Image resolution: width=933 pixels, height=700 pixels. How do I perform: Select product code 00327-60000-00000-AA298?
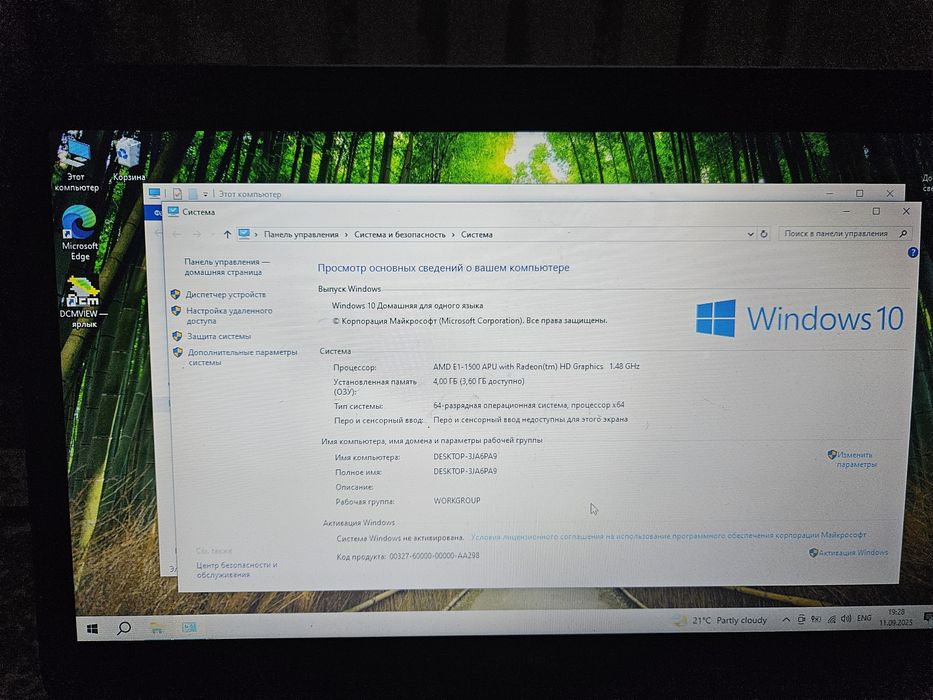(x=434, y=556)
